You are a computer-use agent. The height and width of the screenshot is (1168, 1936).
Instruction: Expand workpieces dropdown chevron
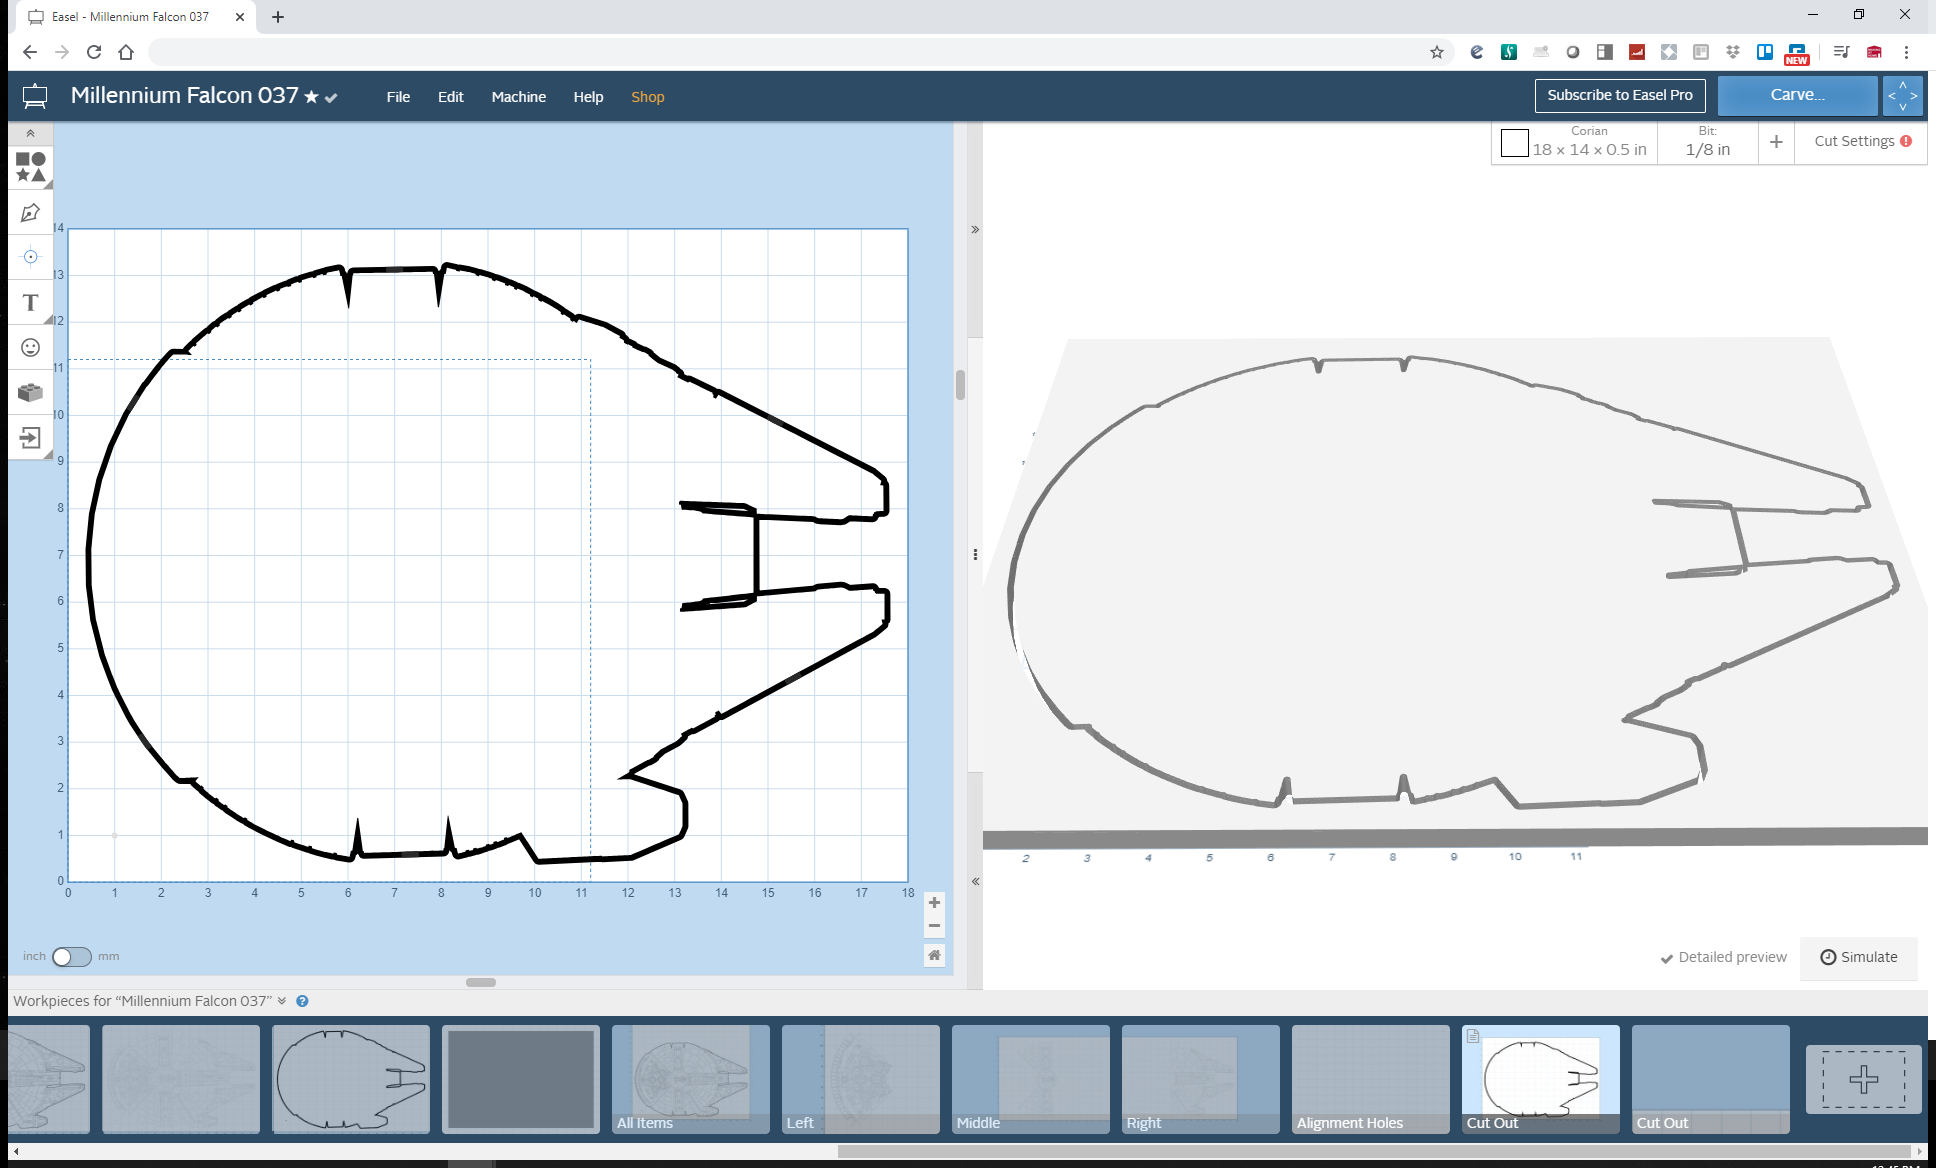click(x=282, y=1001)
